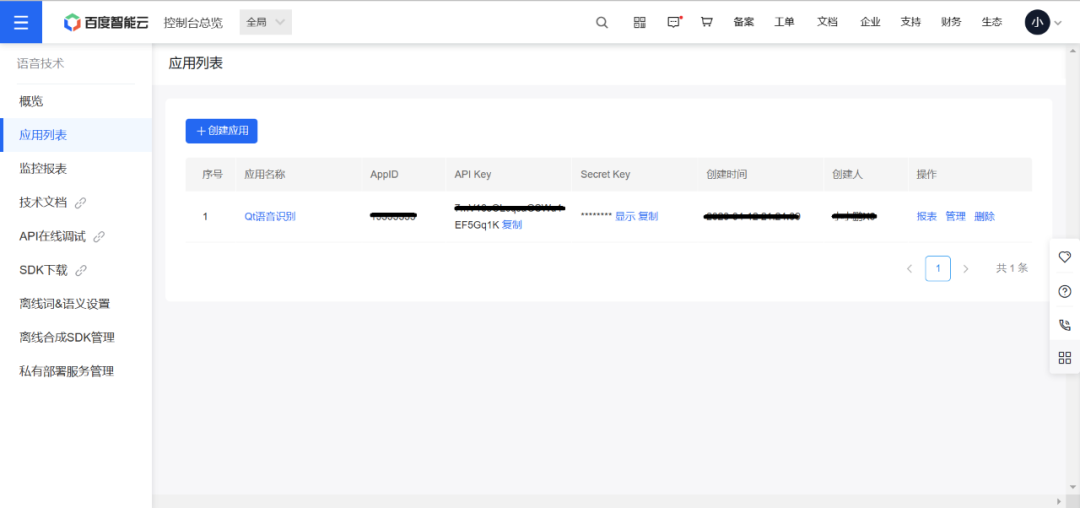Click the phone support icon

click(x=1064, y=325)
